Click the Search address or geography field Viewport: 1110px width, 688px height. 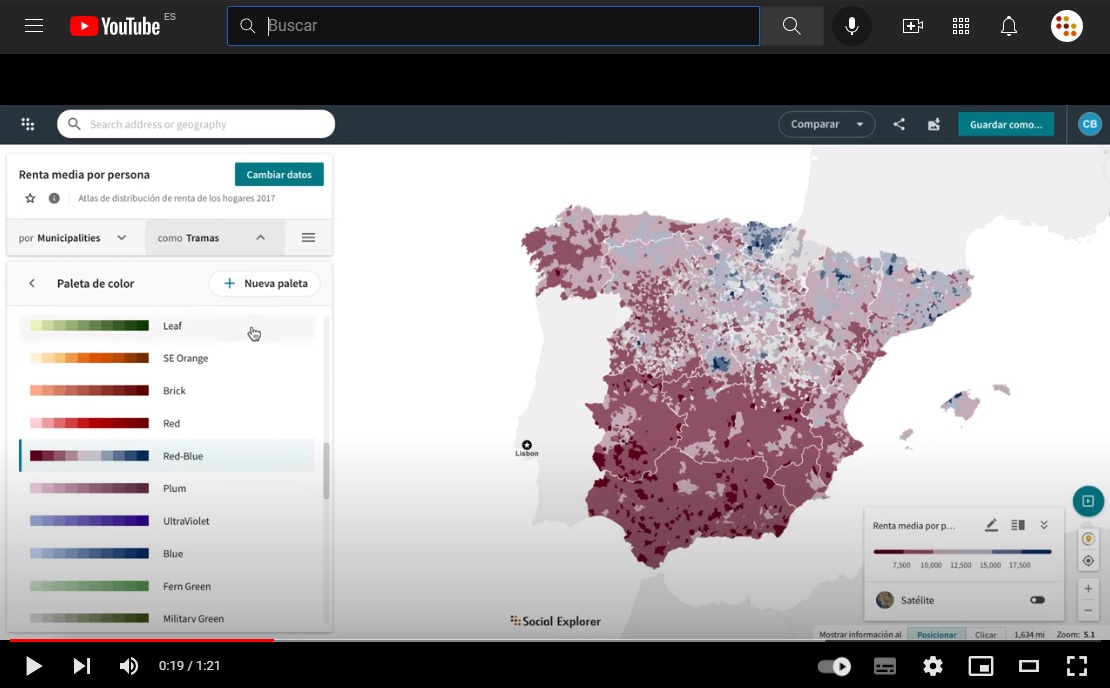click(x=196, y=124)
